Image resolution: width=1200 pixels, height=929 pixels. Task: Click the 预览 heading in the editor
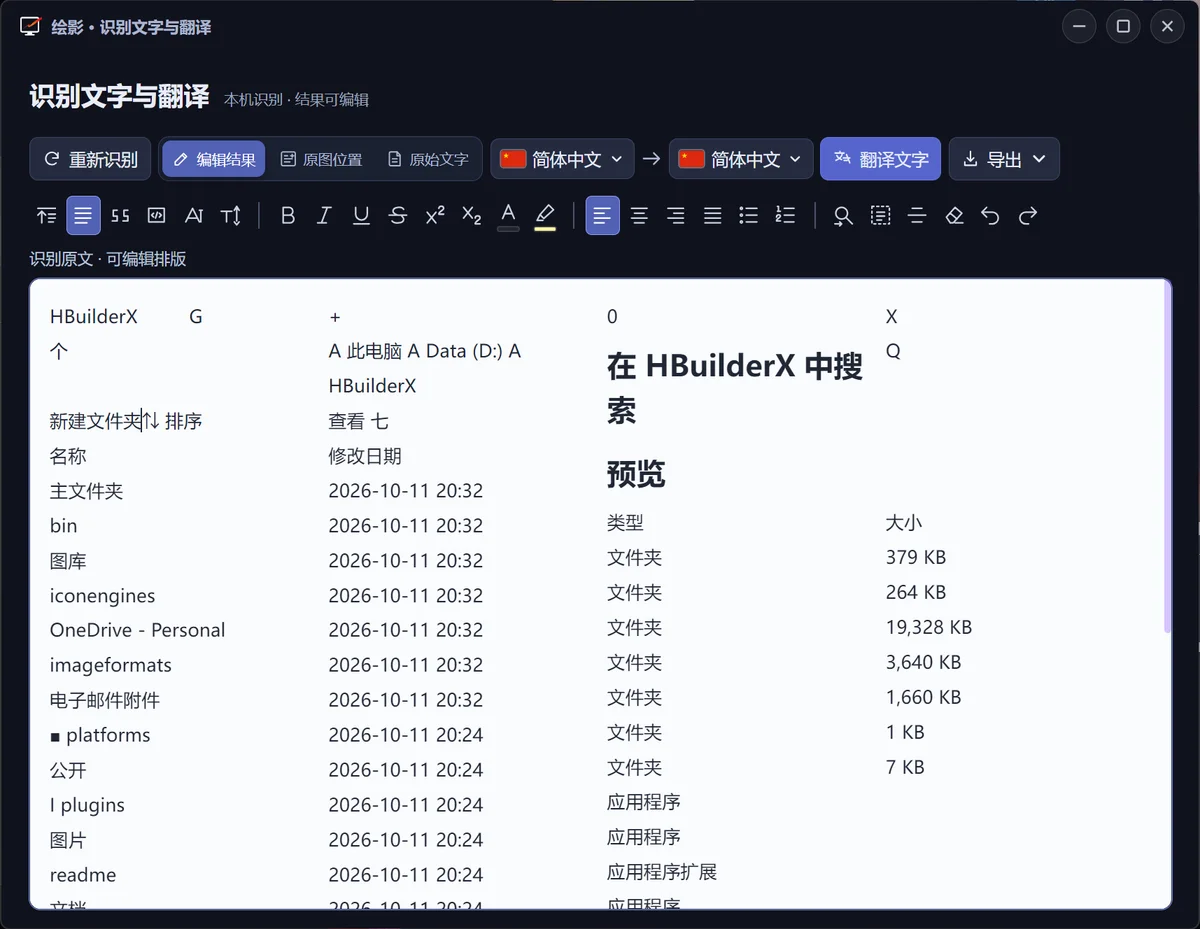(x=636, y=474)
